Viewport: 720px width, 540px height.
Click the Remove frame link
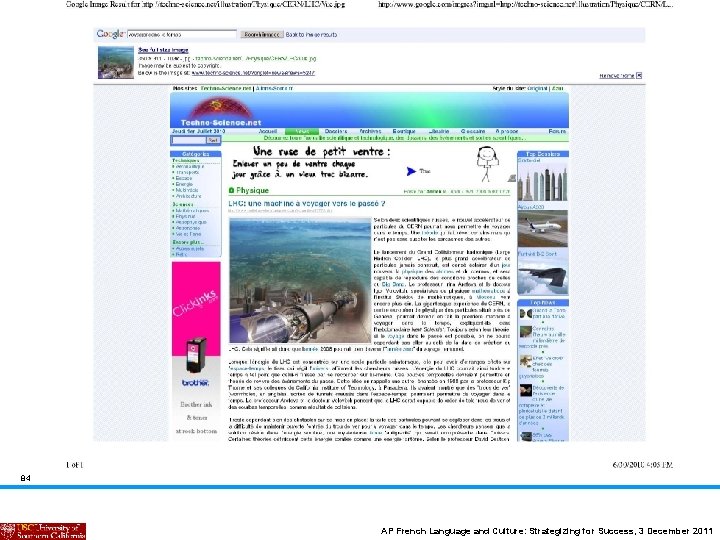pos(617,76)
